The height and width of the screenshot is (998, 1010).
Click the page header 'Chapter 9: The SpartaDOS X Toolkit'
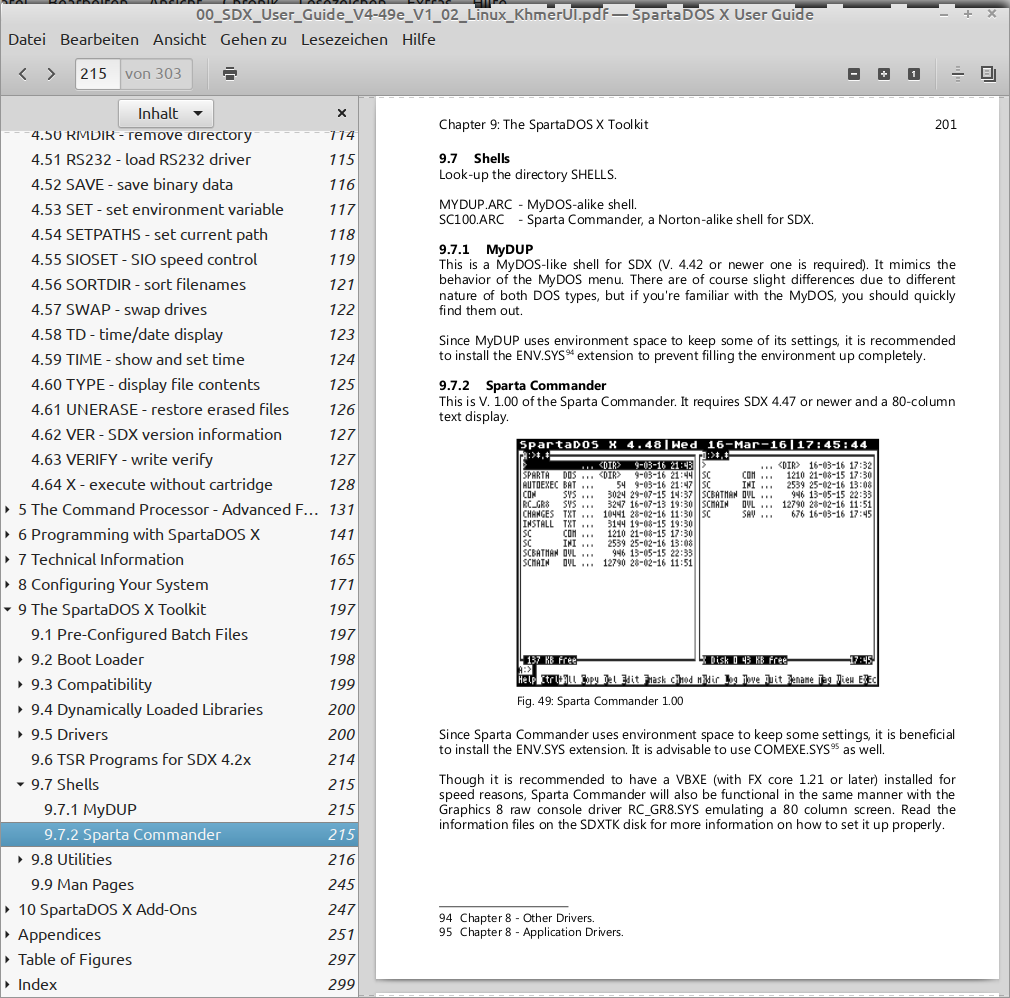pyautogui.click(x=544, y=125)
